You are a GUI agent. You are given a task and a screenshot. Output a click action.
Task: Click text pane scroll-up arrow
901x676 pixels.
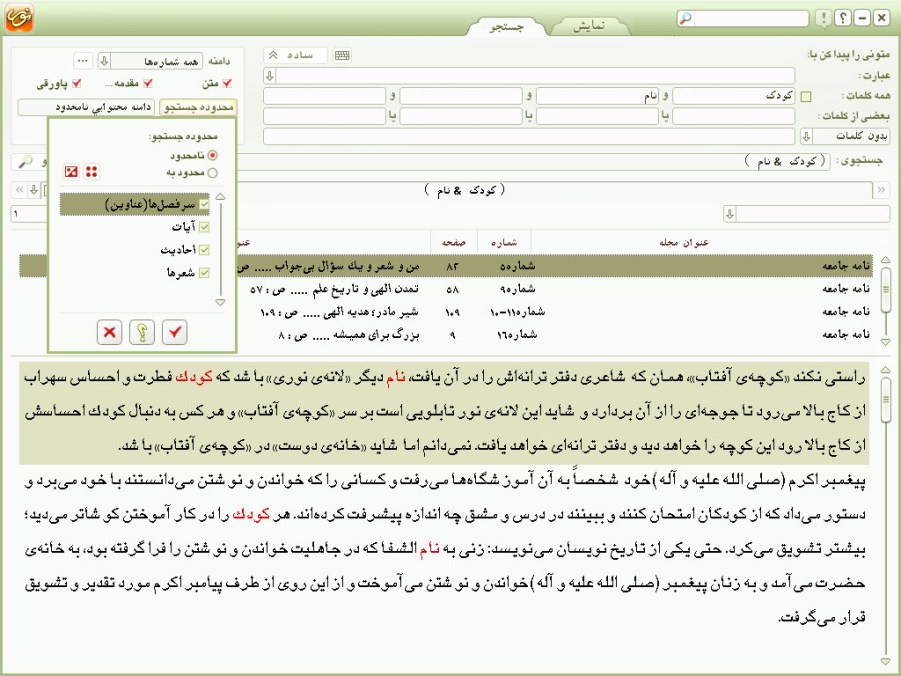click(885, 370)
